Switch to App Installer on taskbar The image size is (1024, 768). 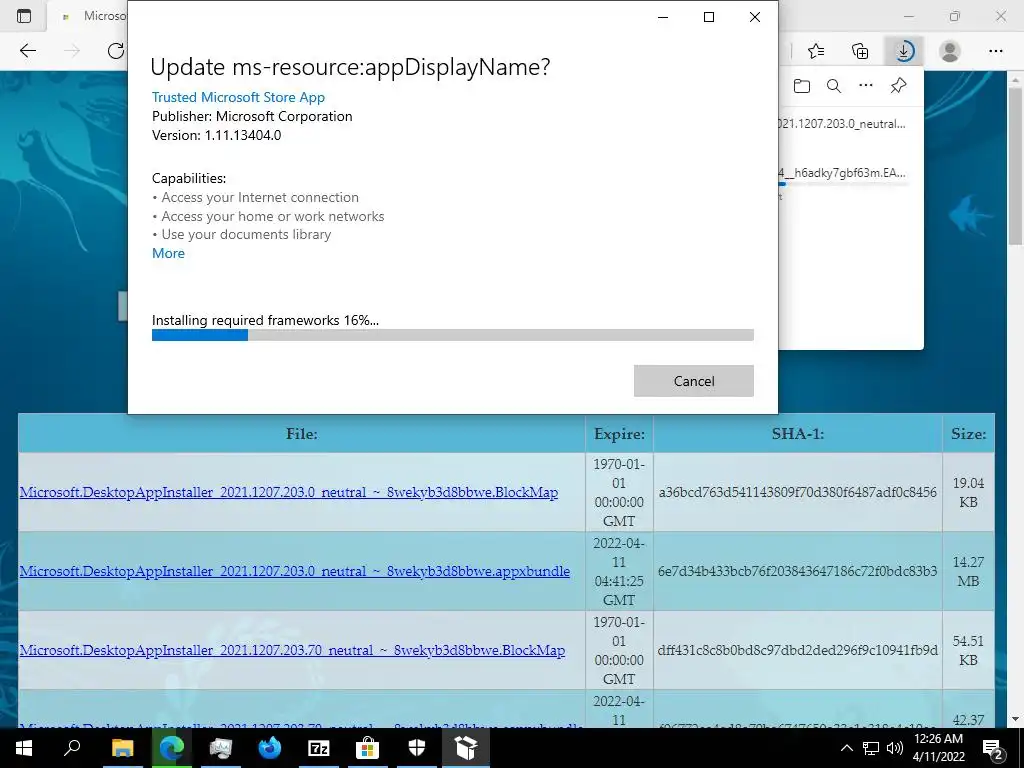tap(466, 748)
